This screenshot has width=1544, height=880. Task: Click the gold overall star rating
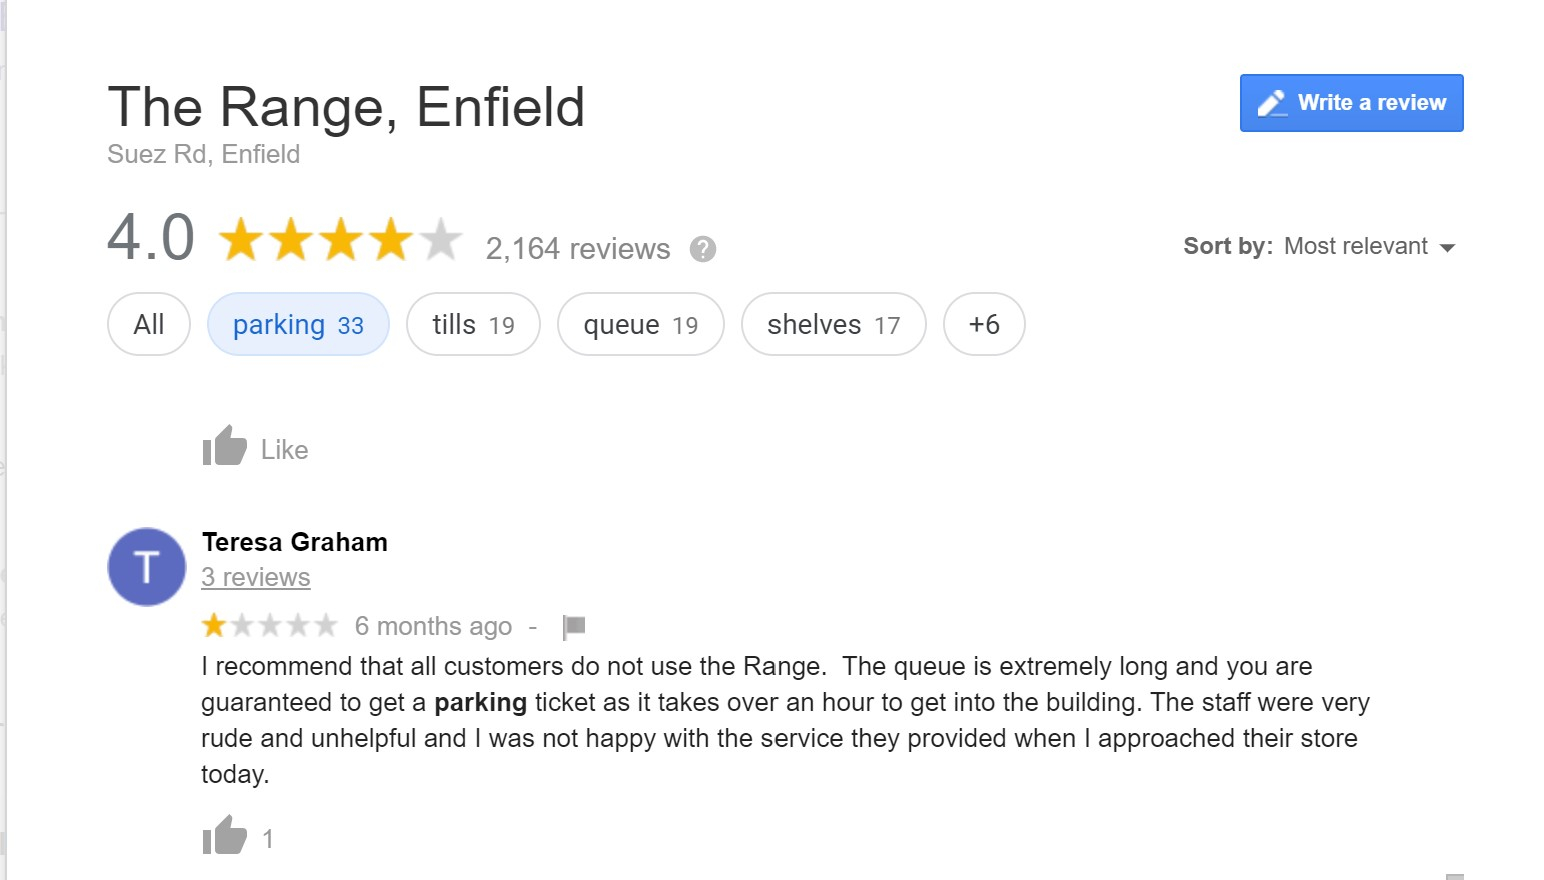pos(340,241)
